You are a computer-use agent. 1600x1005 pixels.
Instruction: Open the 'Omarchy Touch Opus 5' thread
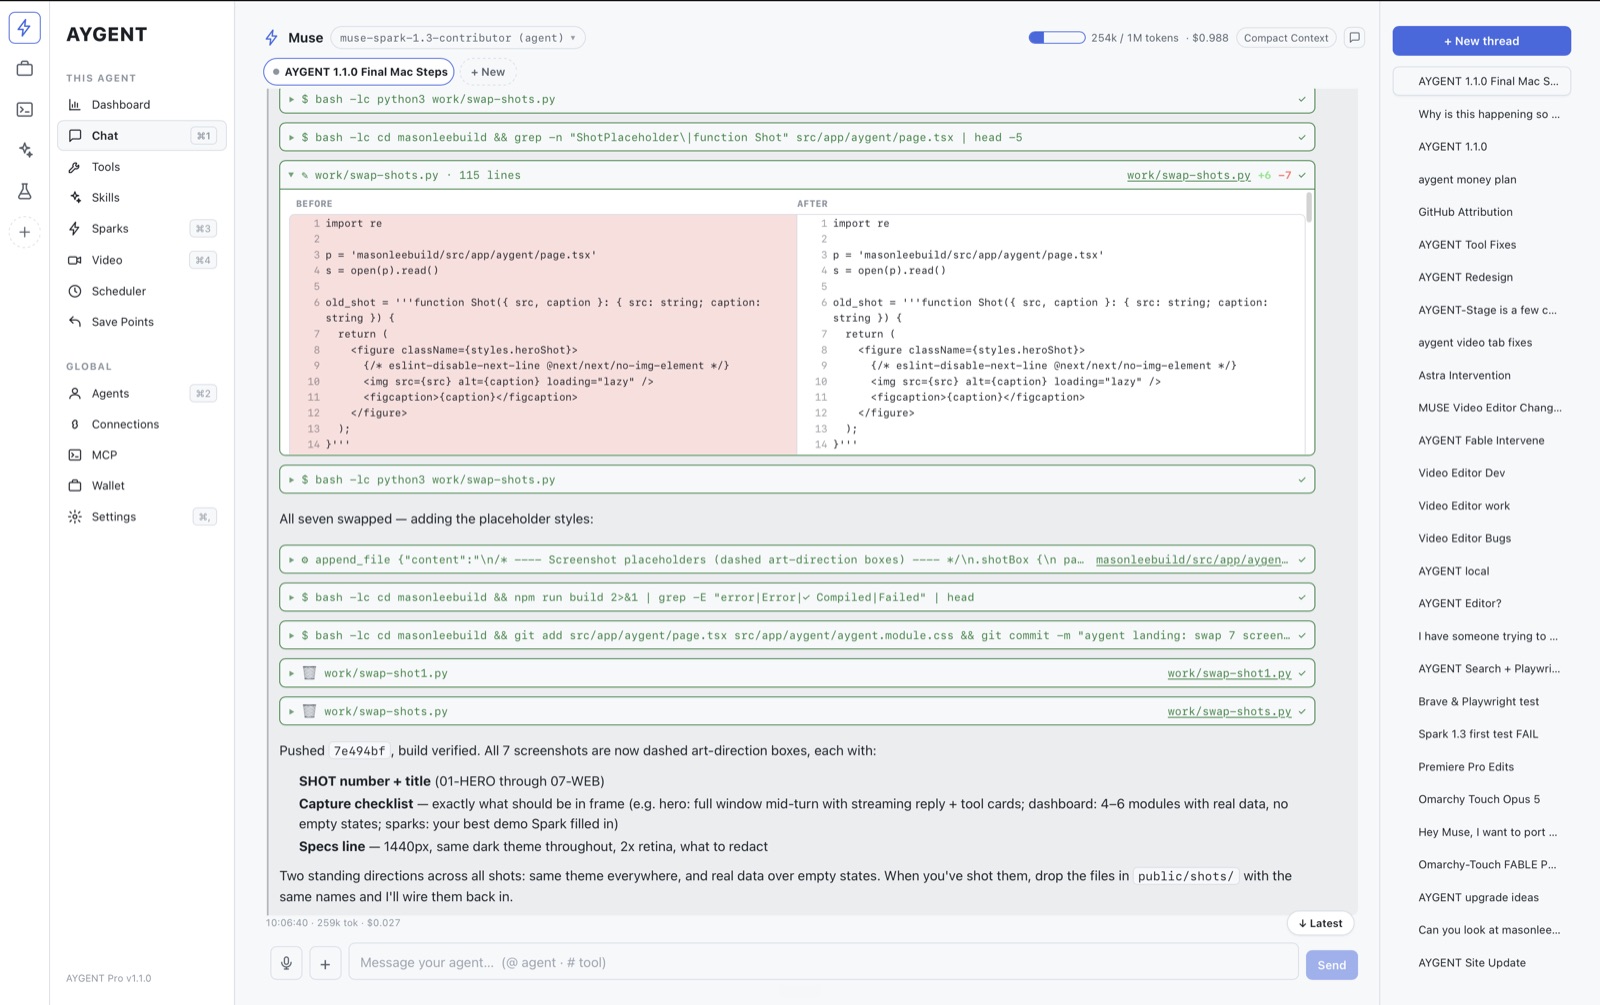[1481, 800]
